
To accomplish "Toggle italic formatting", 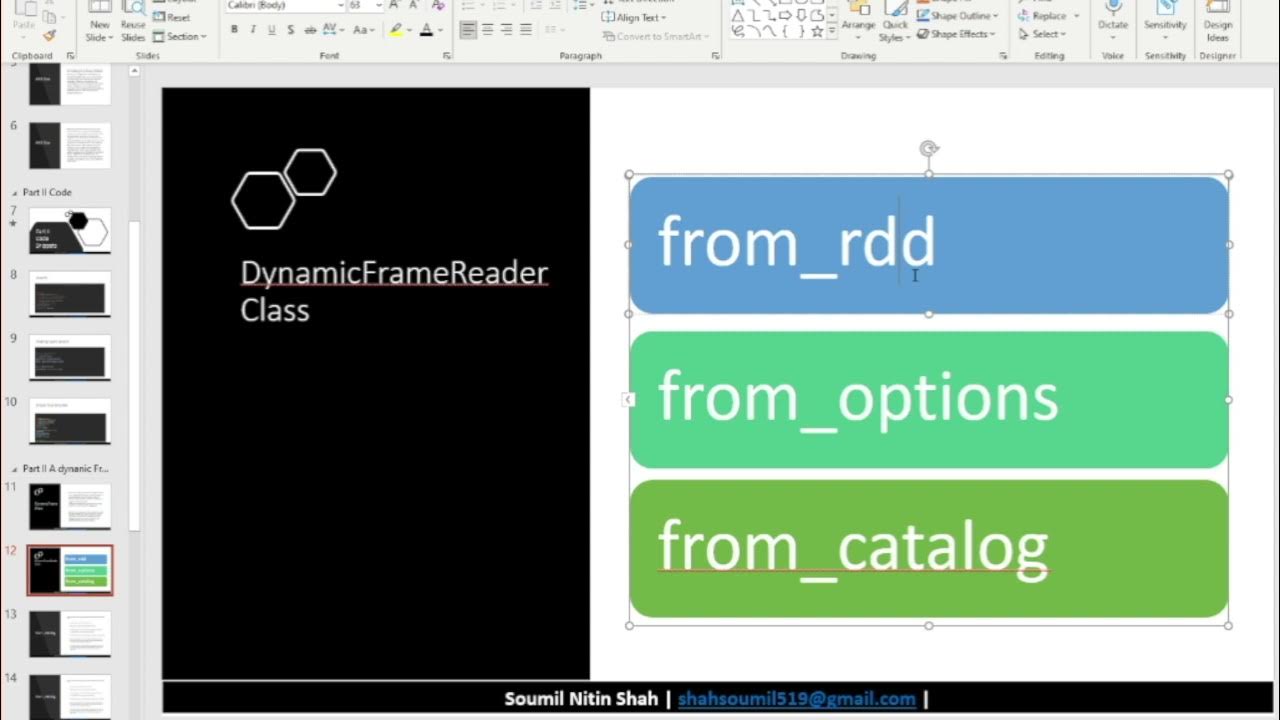I will coord(253,30).
